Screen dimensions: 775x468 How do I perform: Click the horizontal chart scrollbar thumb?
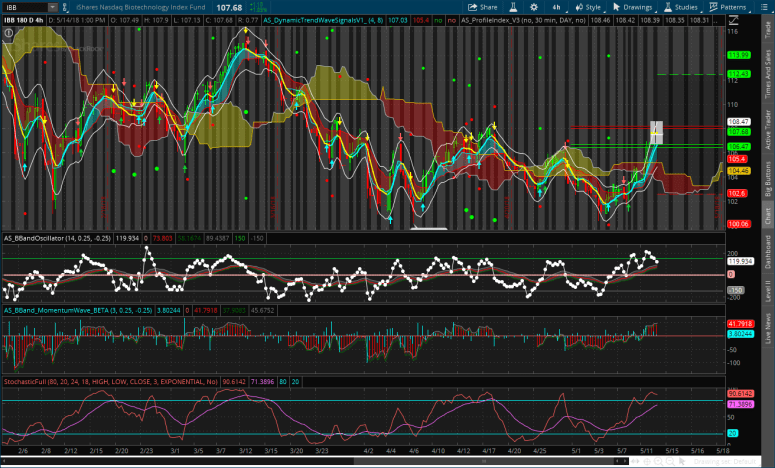pos(483,461)
